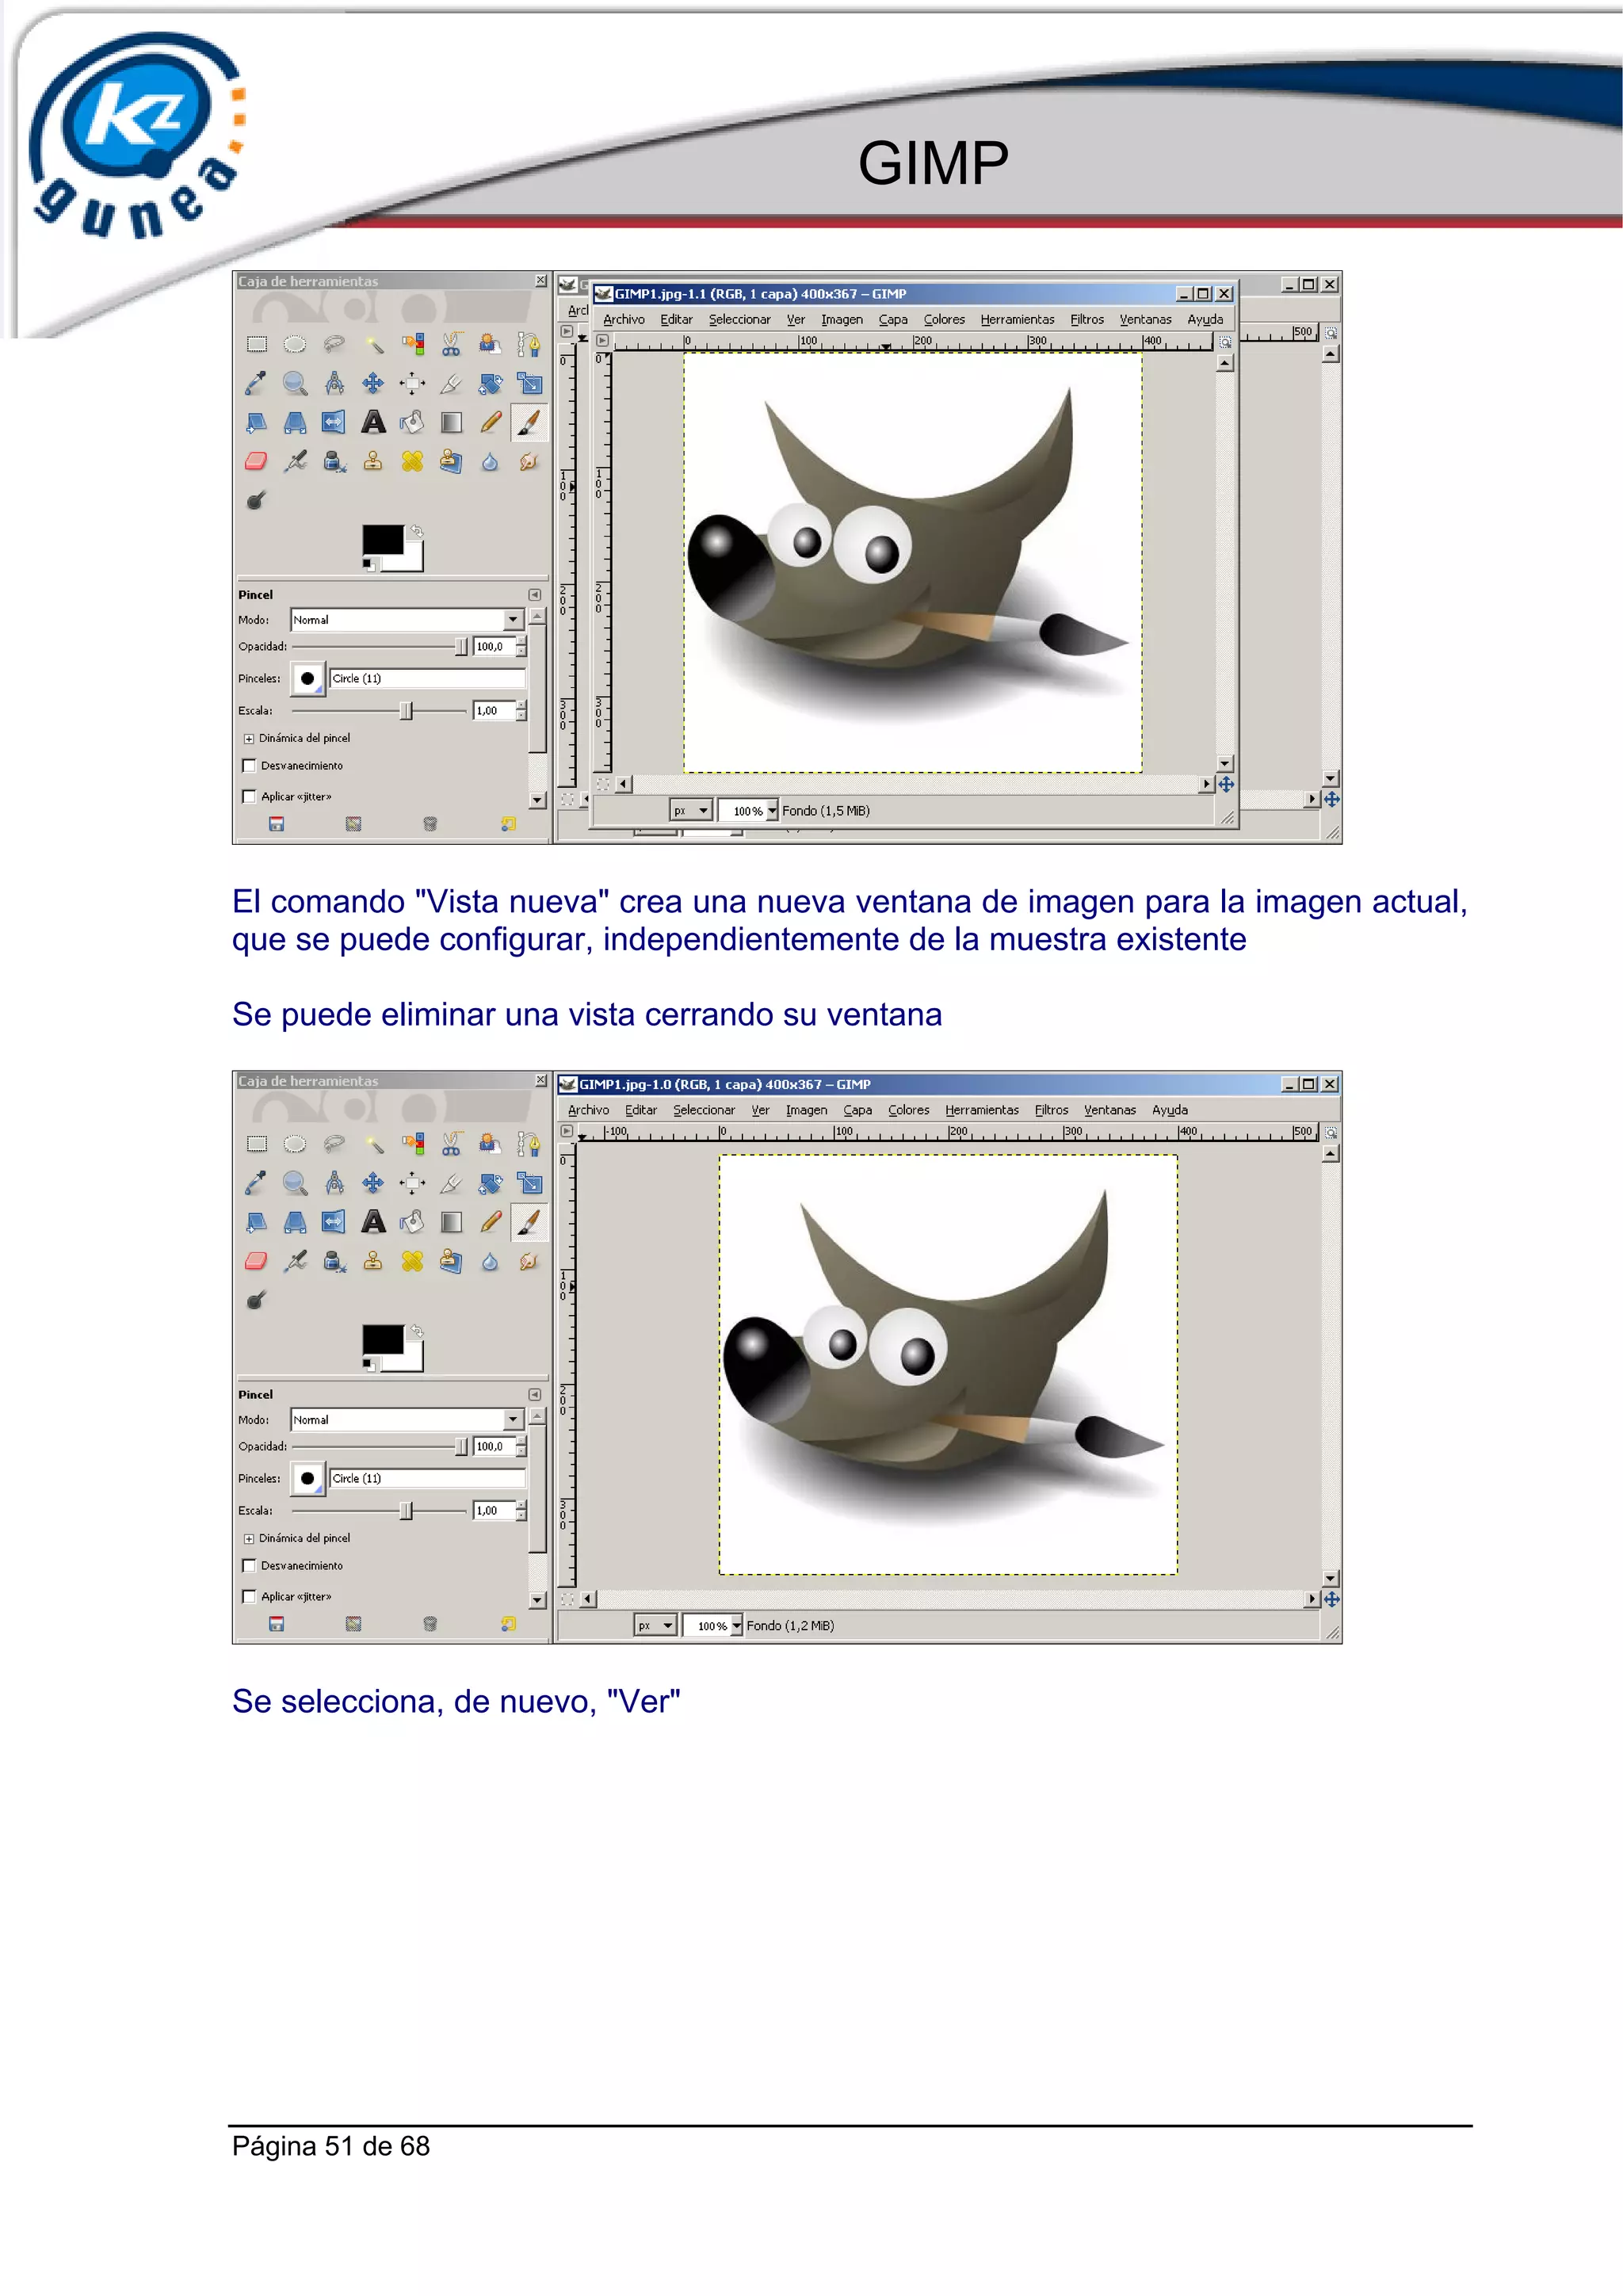1623x2296 pixels.
Task: Select Flip tool in bottom screenshot toolbox
Action: (334, 1222)
